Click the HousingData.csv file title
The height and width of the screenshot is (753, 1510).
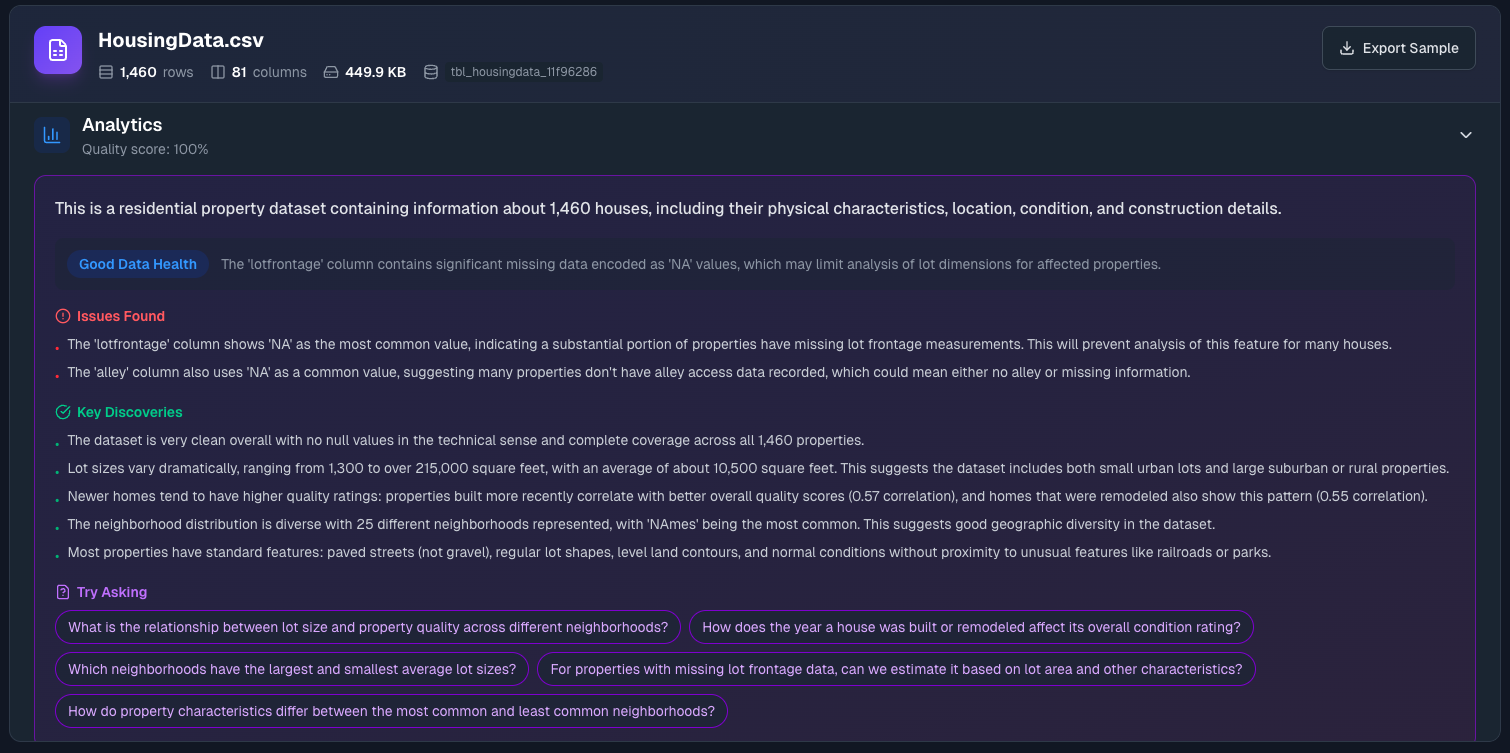(181, 41)
